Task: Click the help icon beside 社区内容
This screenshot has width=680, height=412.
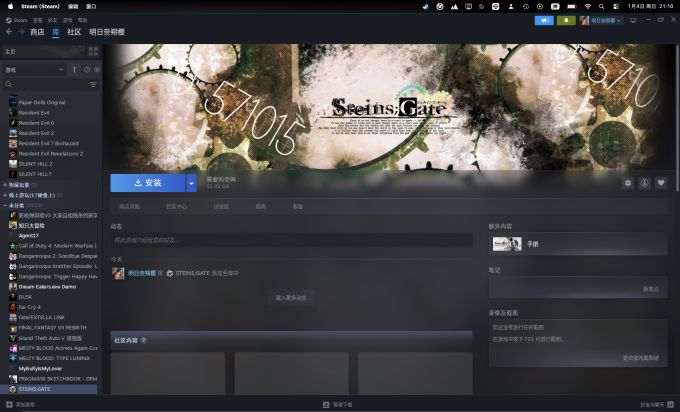Action: coord(144,340)
